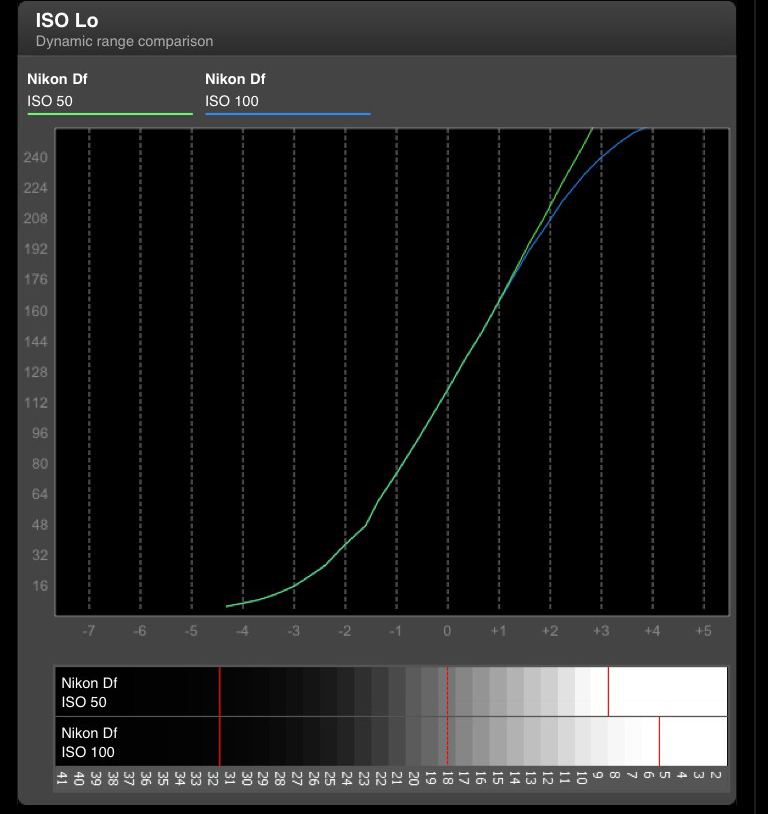
Task: Click the highlight clip marker on ISO 100 strip
Action: [x=659, y=742]
